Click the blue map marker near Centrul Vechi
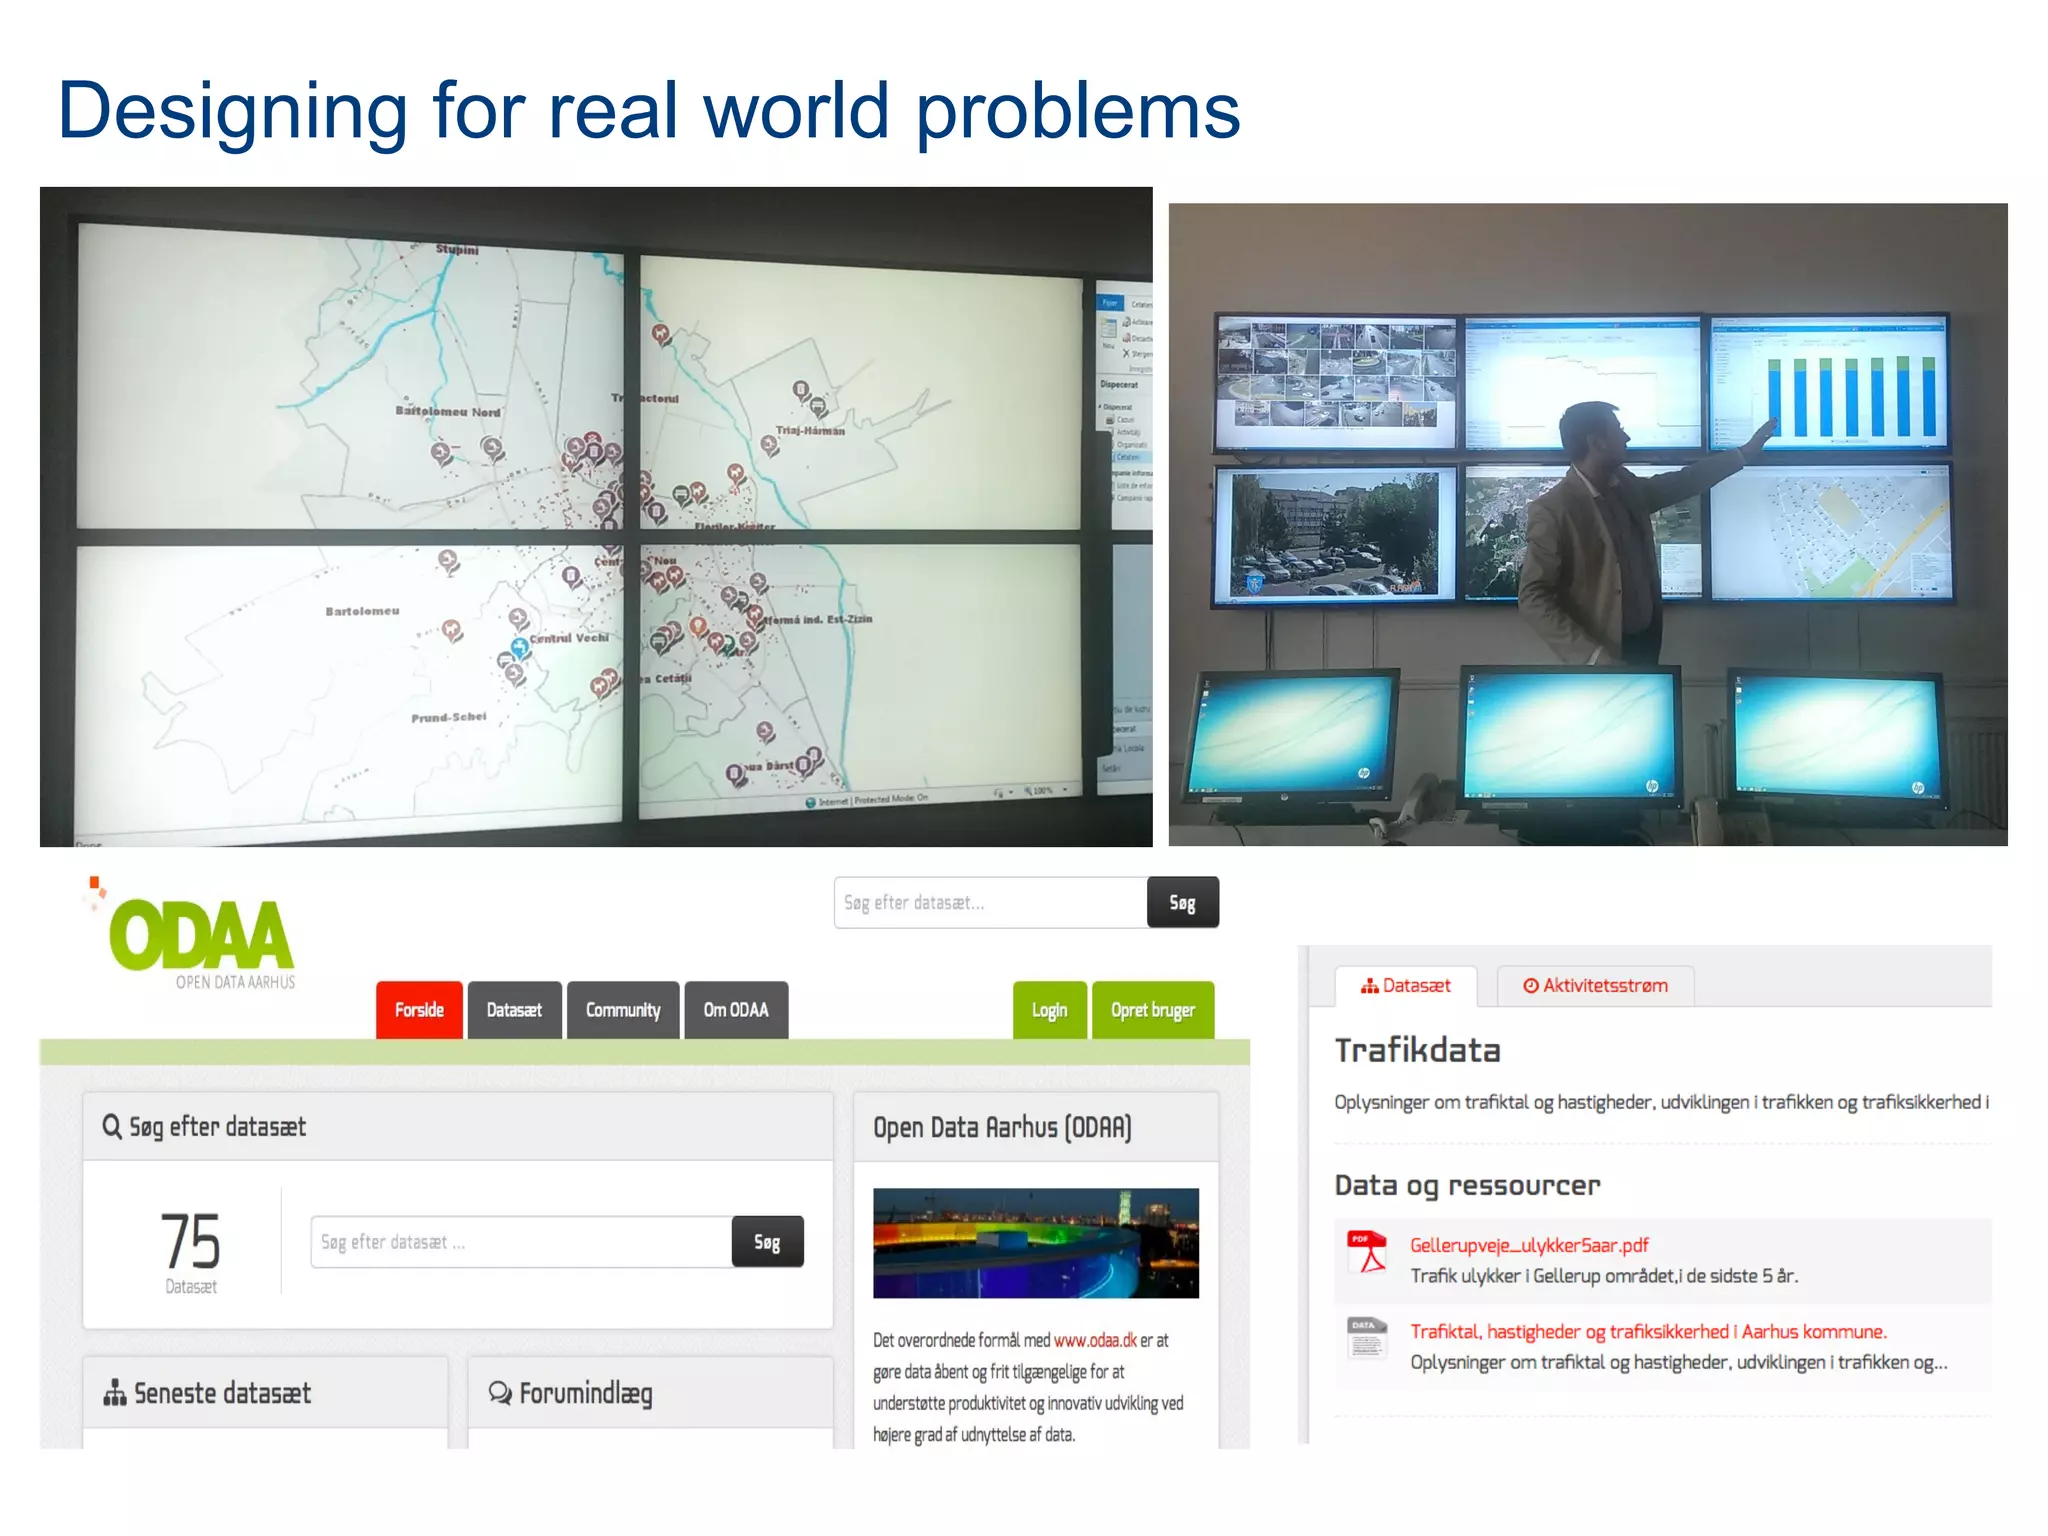This screenshot has height=1536, width=2048. (519, 648)
